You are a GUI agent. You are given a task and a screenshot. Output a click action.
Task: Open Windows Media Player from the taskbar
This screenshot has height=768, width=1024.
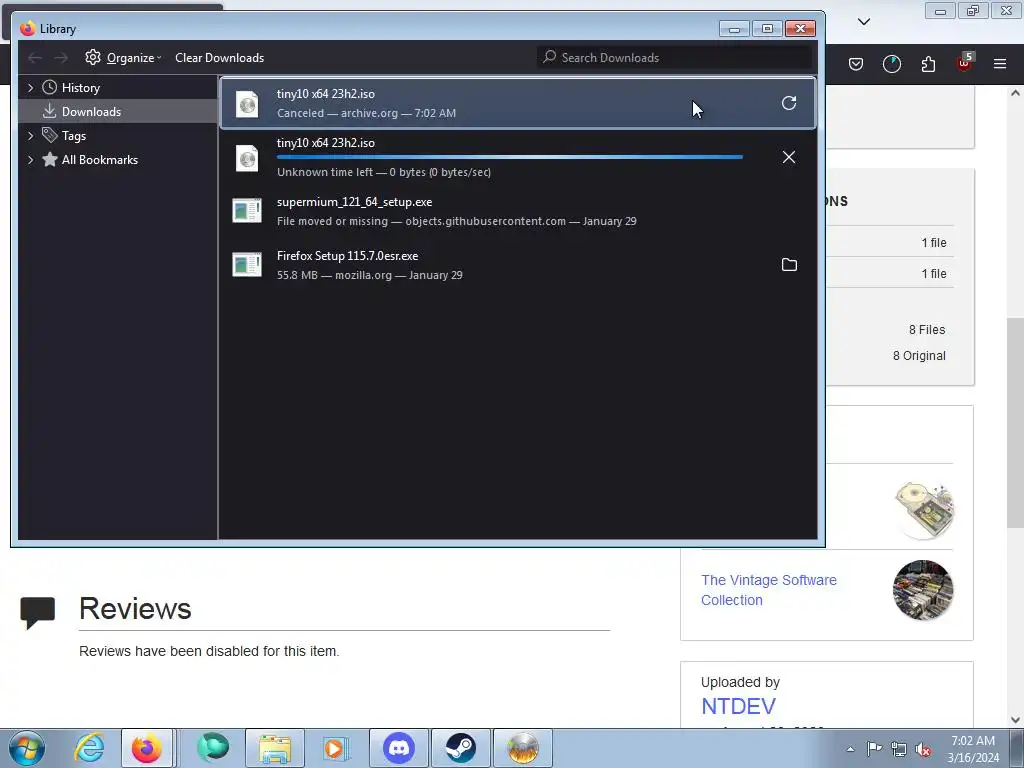point(337,748)
